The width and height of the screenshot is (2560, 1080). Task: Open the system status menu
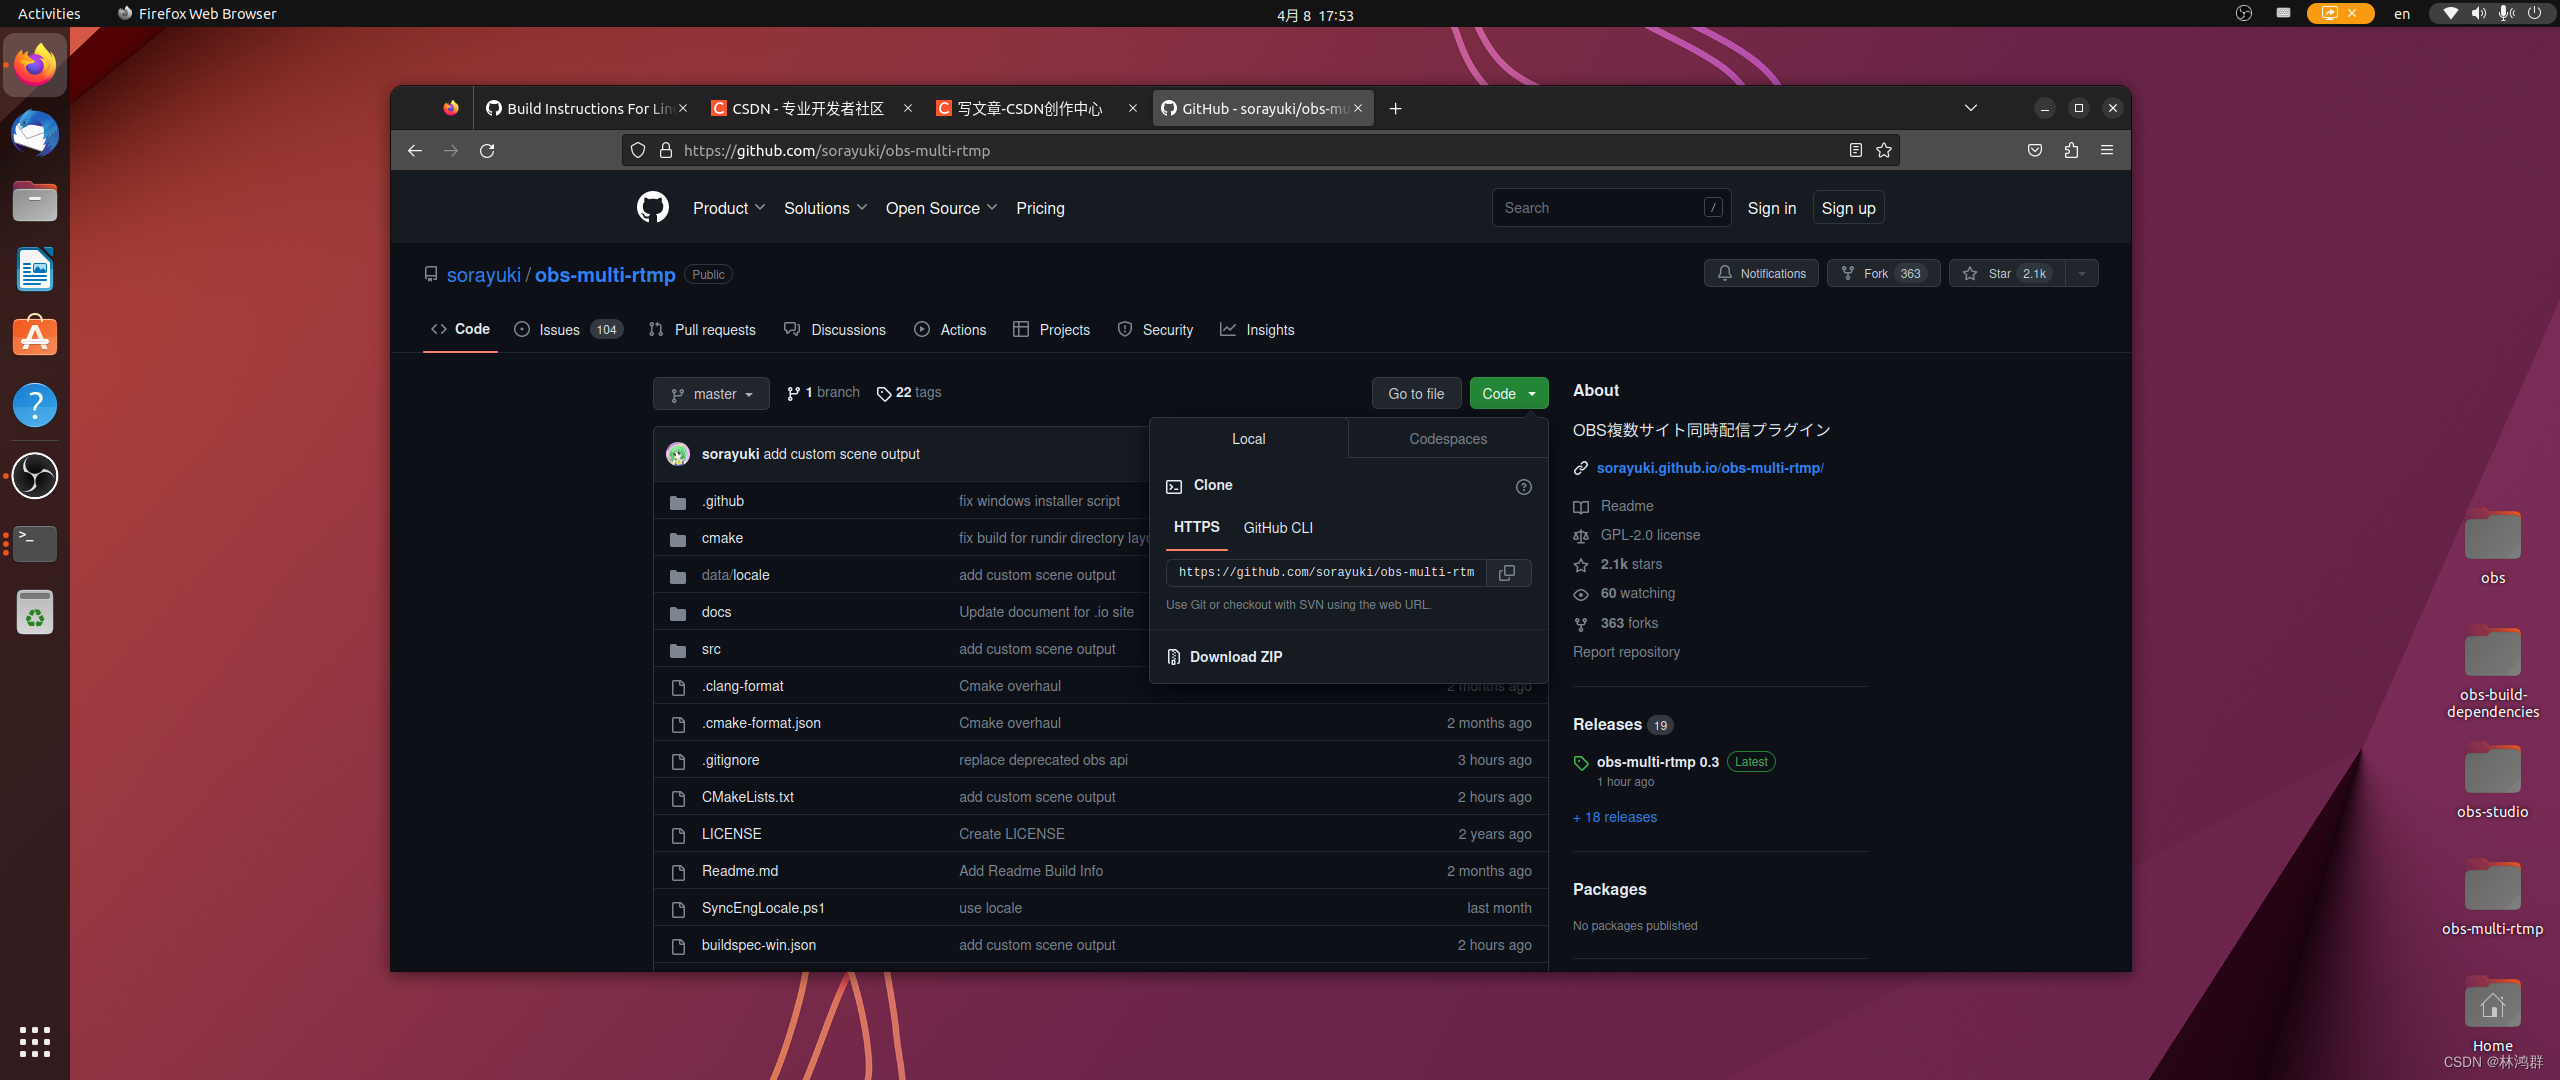click(2492, 14)
